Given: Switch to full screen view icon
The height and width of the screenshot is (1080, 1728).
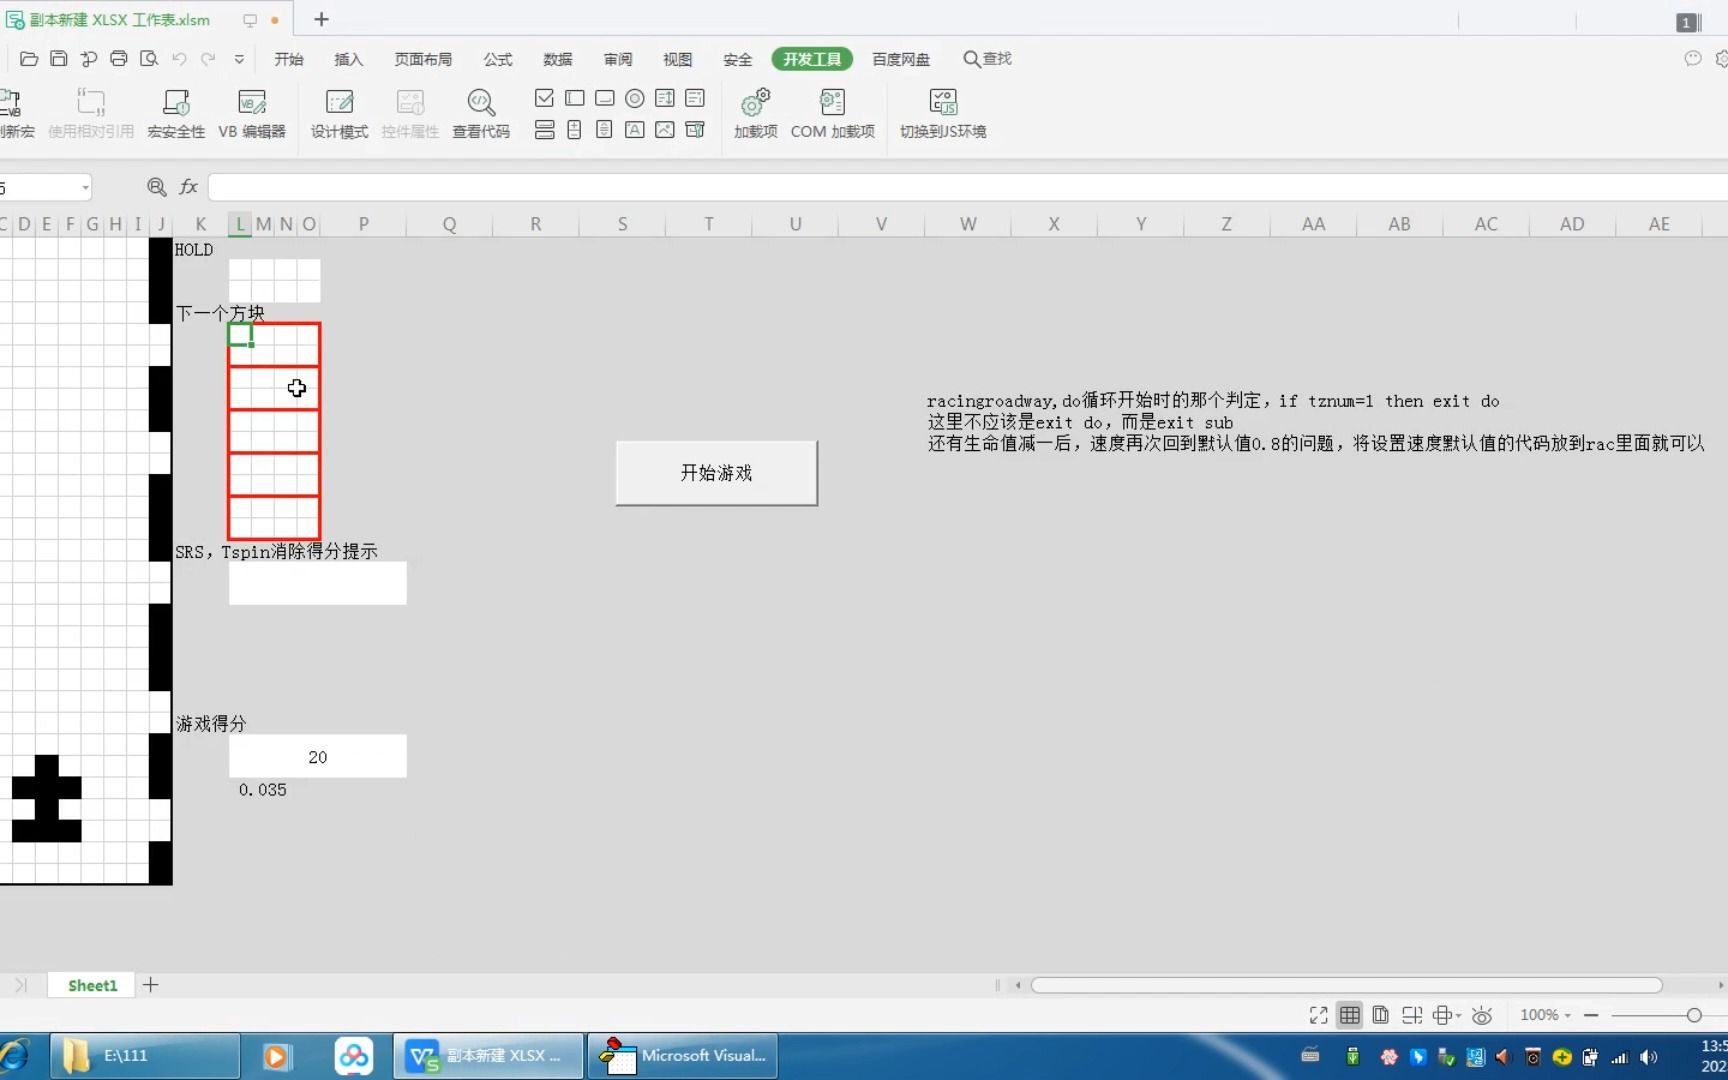Looking at the screenshot, I should 1318,1015.
